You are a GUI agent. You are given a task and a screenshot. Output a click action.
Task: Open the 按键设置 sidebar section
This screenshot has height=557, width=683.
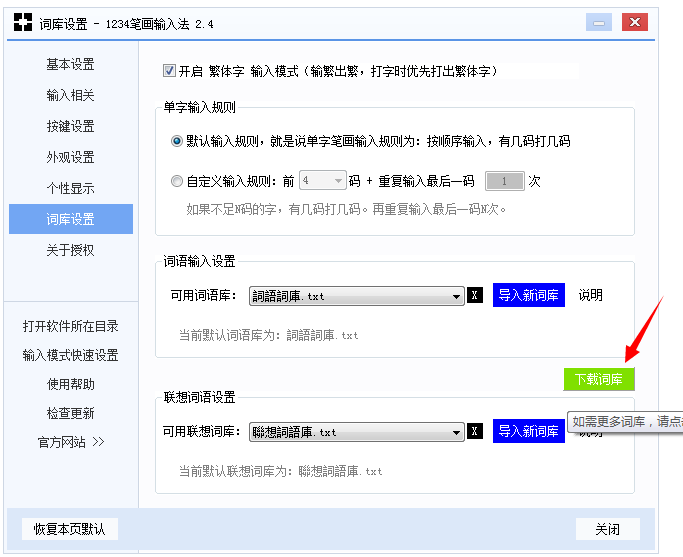pos(70,127)
